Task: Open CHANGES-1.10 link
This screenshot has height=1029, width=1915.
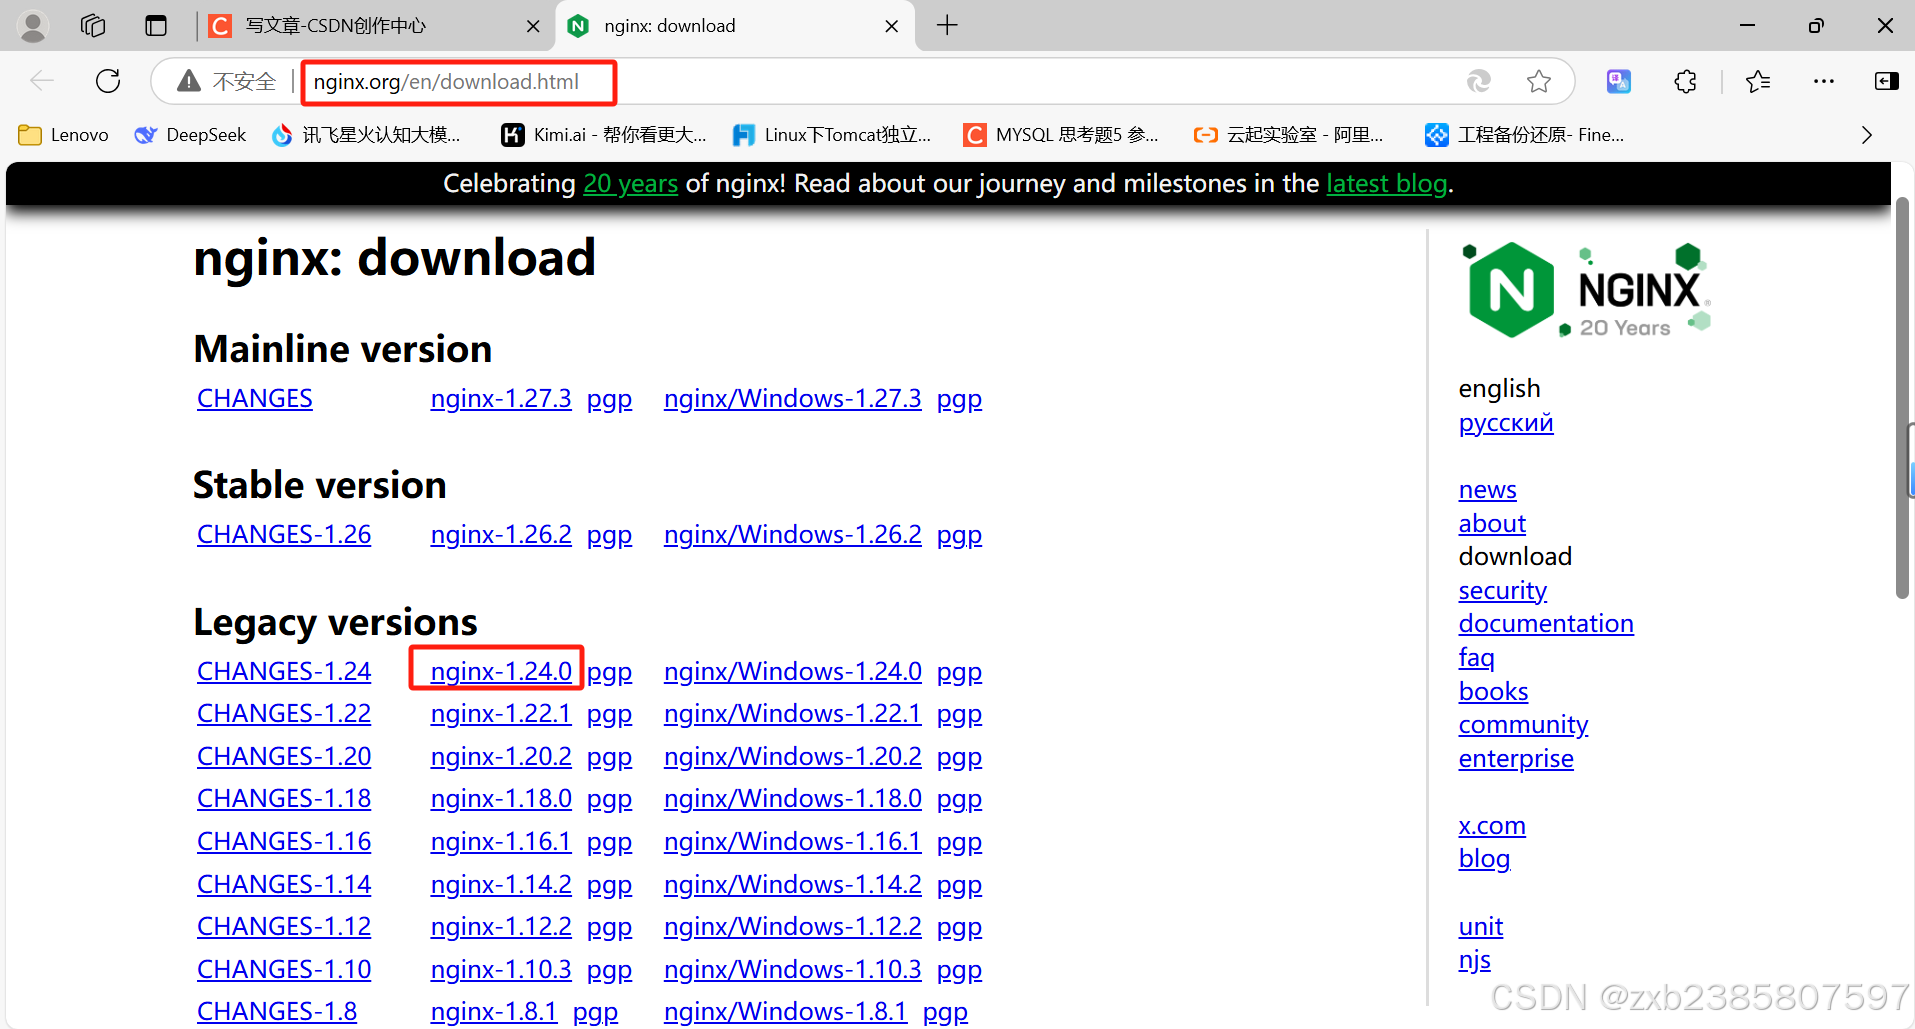Action: point(284,970)
